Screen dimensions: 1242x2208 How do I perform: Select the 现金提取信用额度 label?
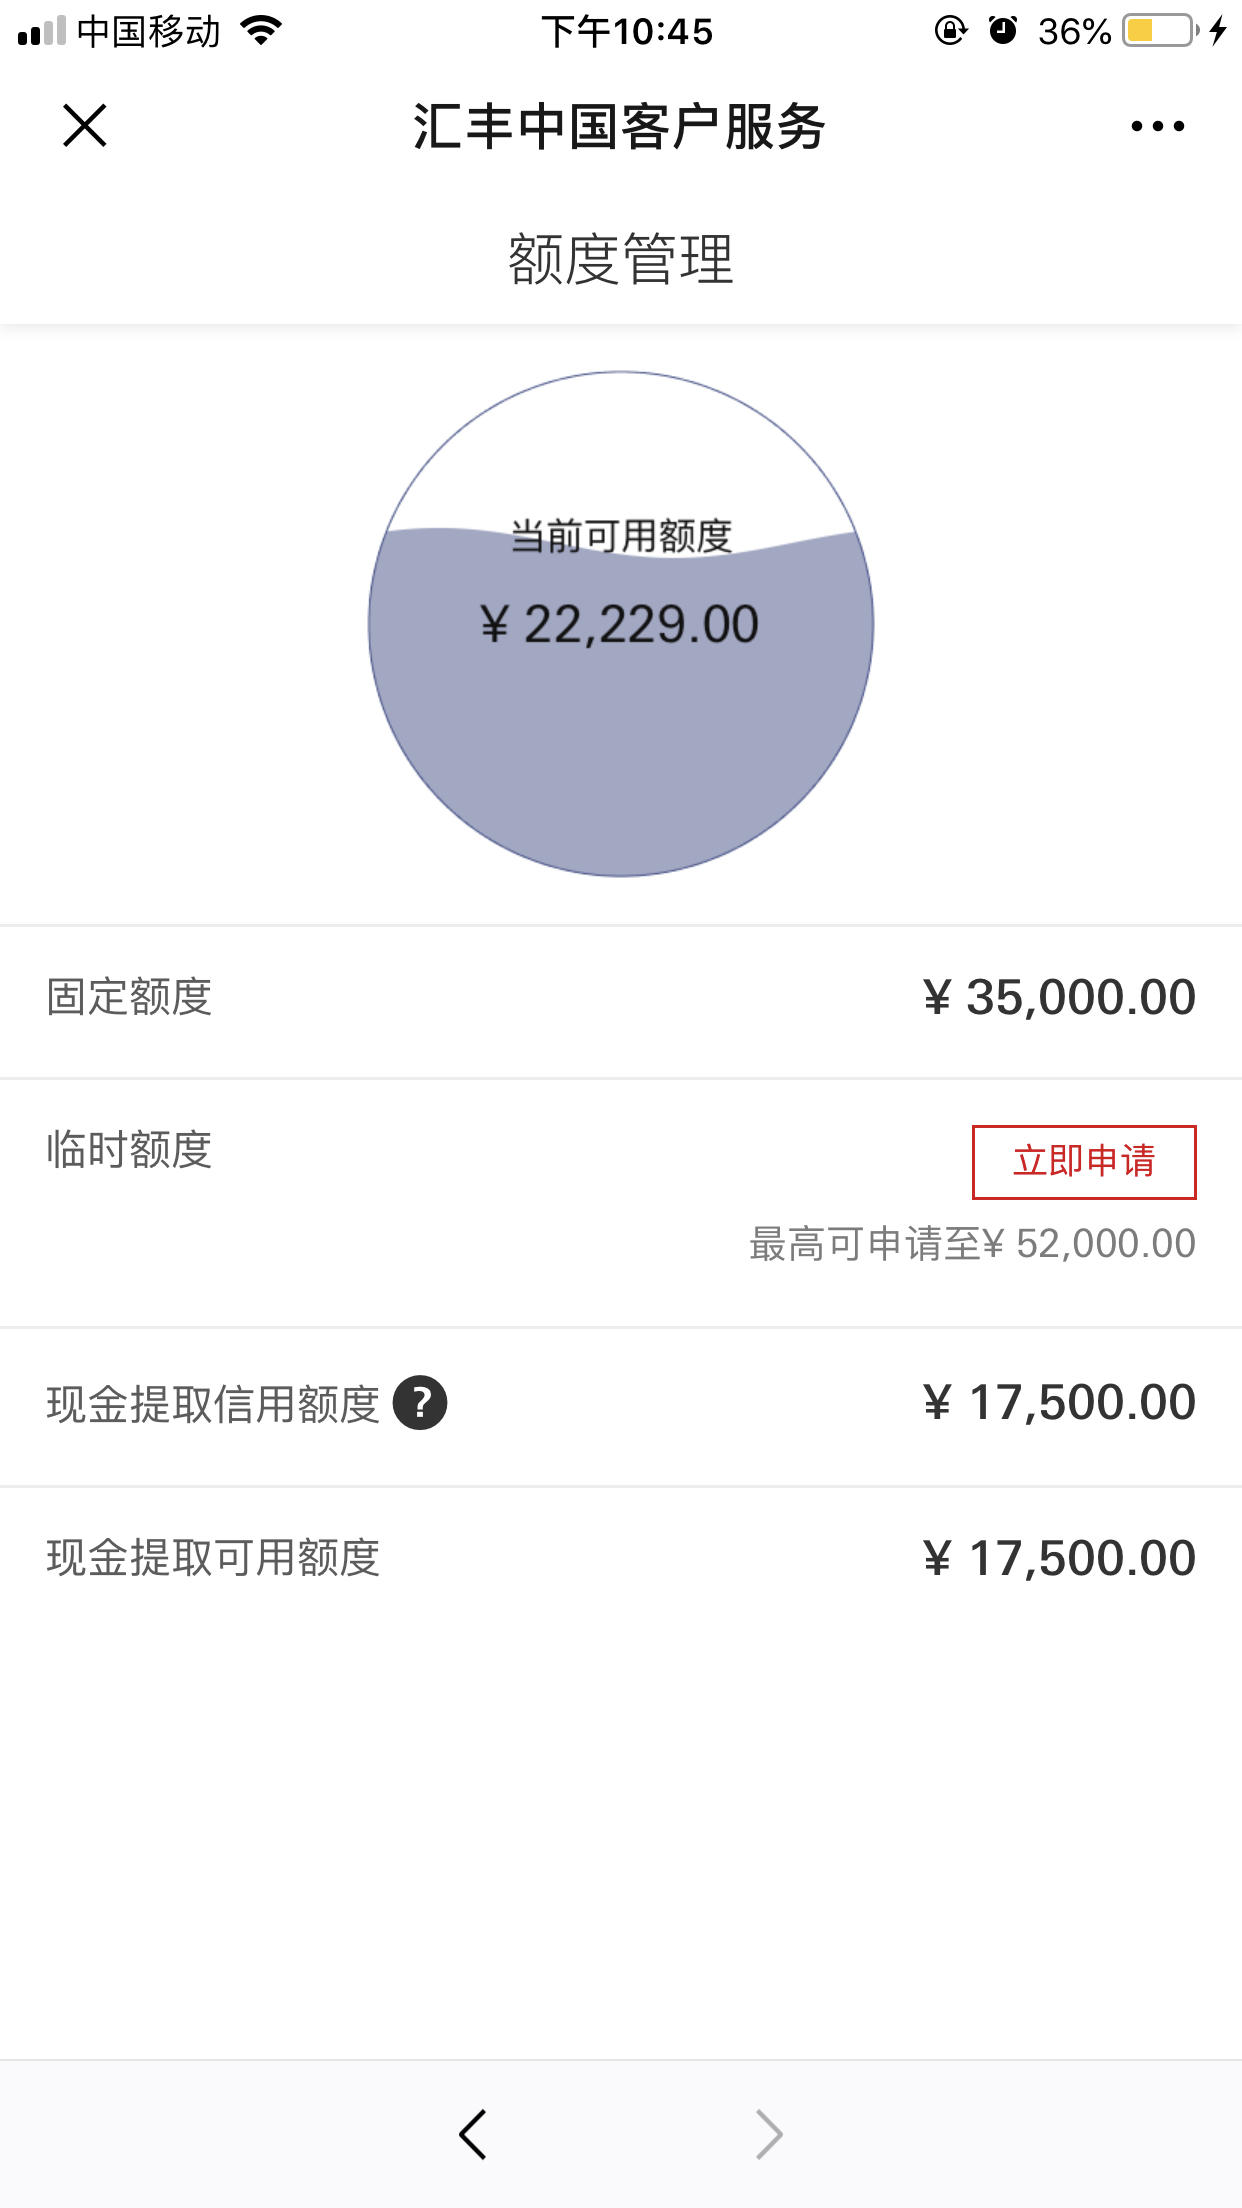click(x=213, y=1404)
